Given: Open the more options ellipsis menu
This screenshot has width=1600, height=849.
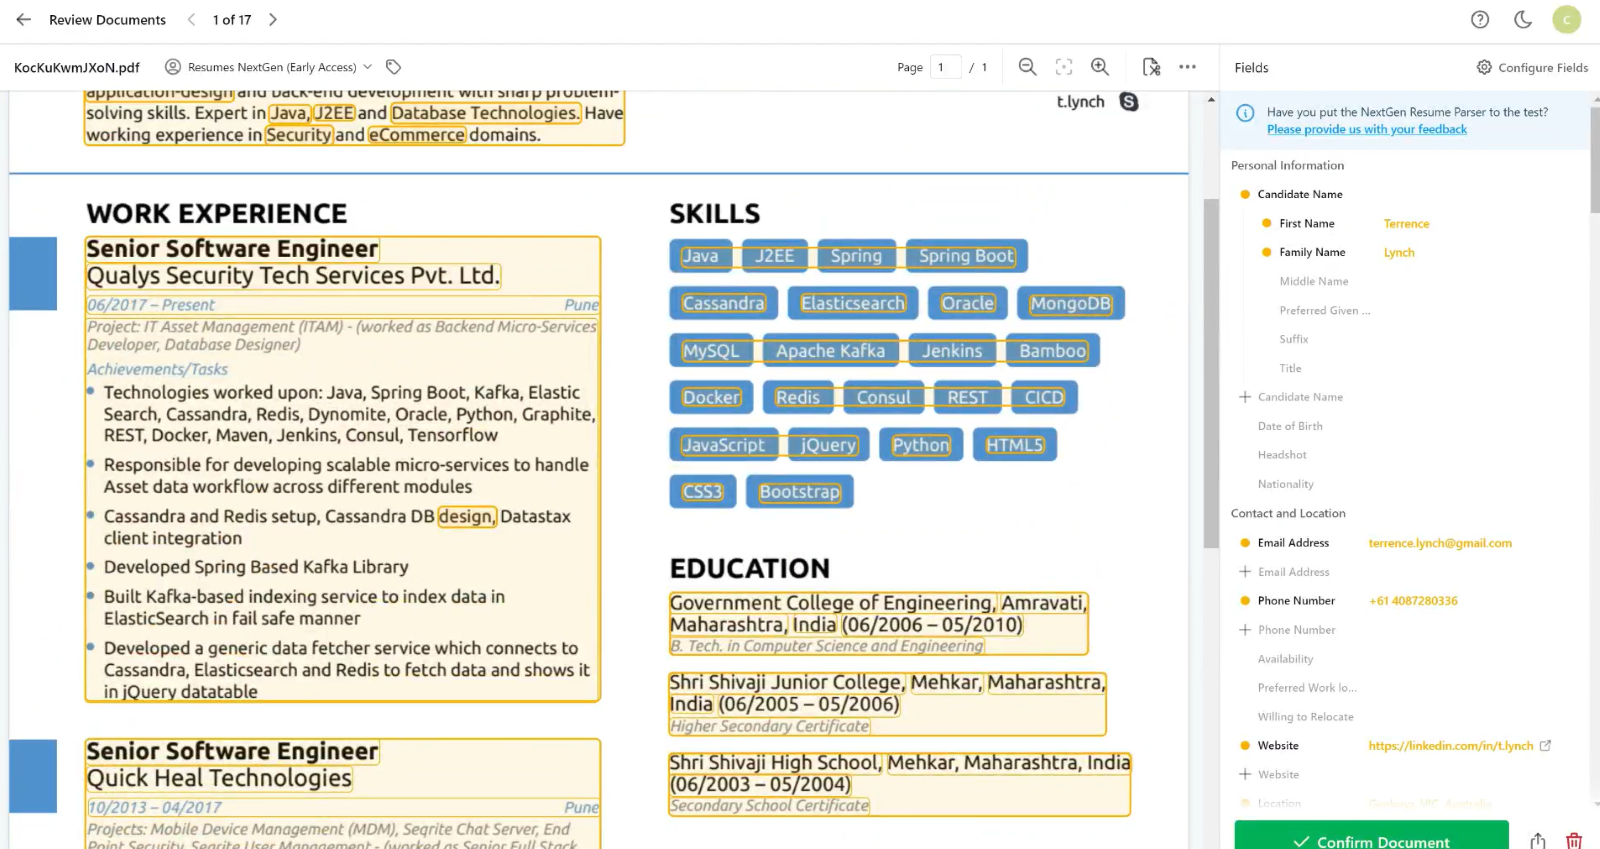Looking at the screenshot, I should (1187, 67).
